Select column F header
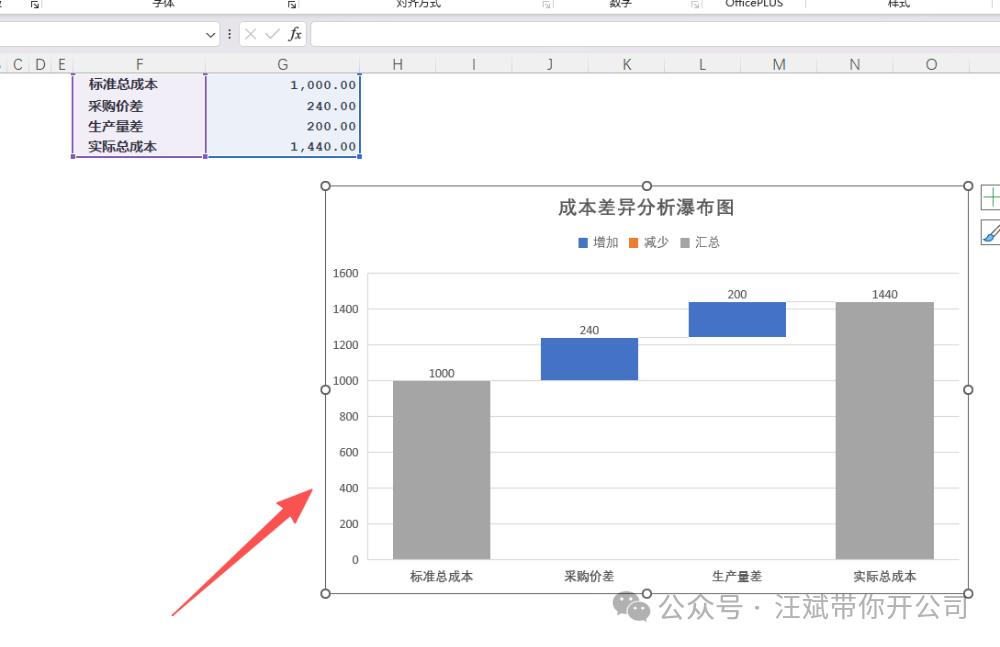 139,64
